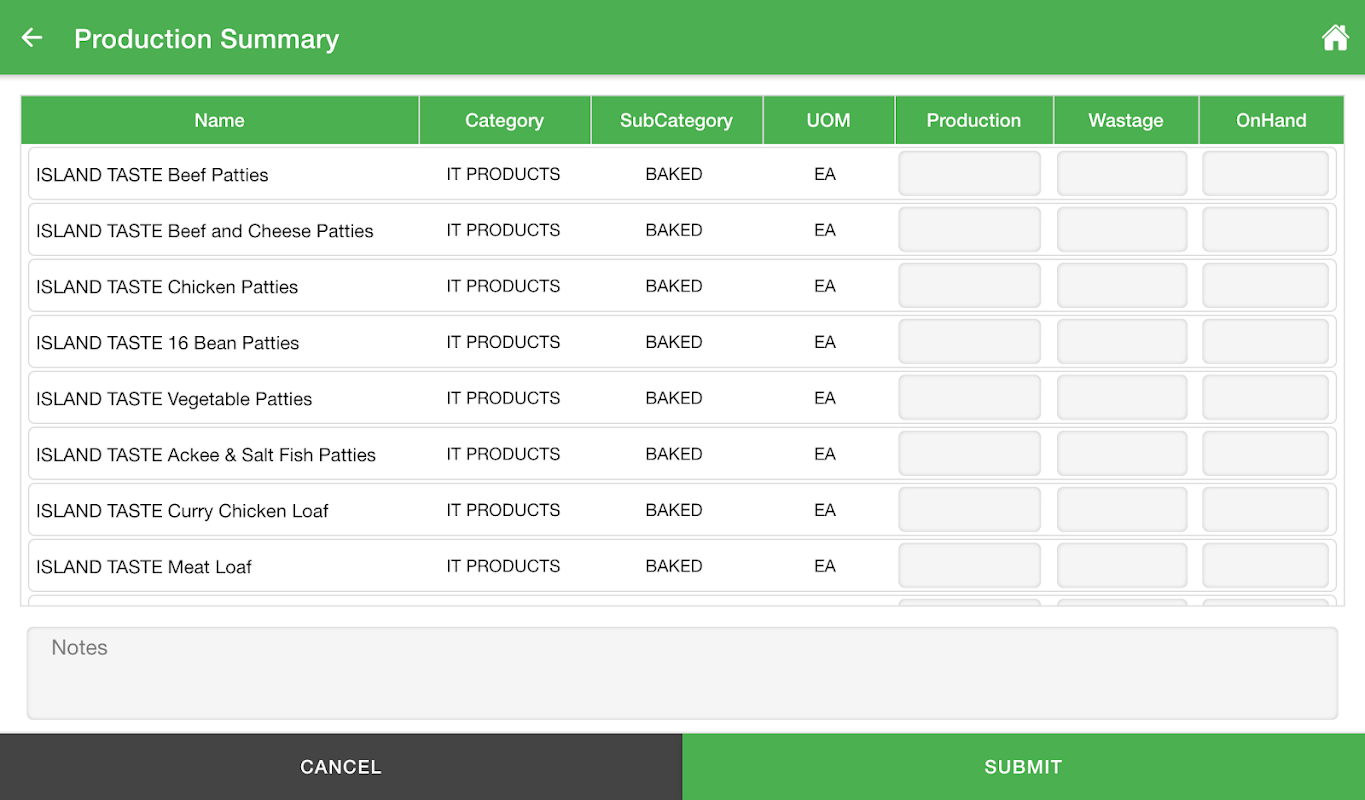Select Production field for Meat Loaf

(x=970, y=566)
